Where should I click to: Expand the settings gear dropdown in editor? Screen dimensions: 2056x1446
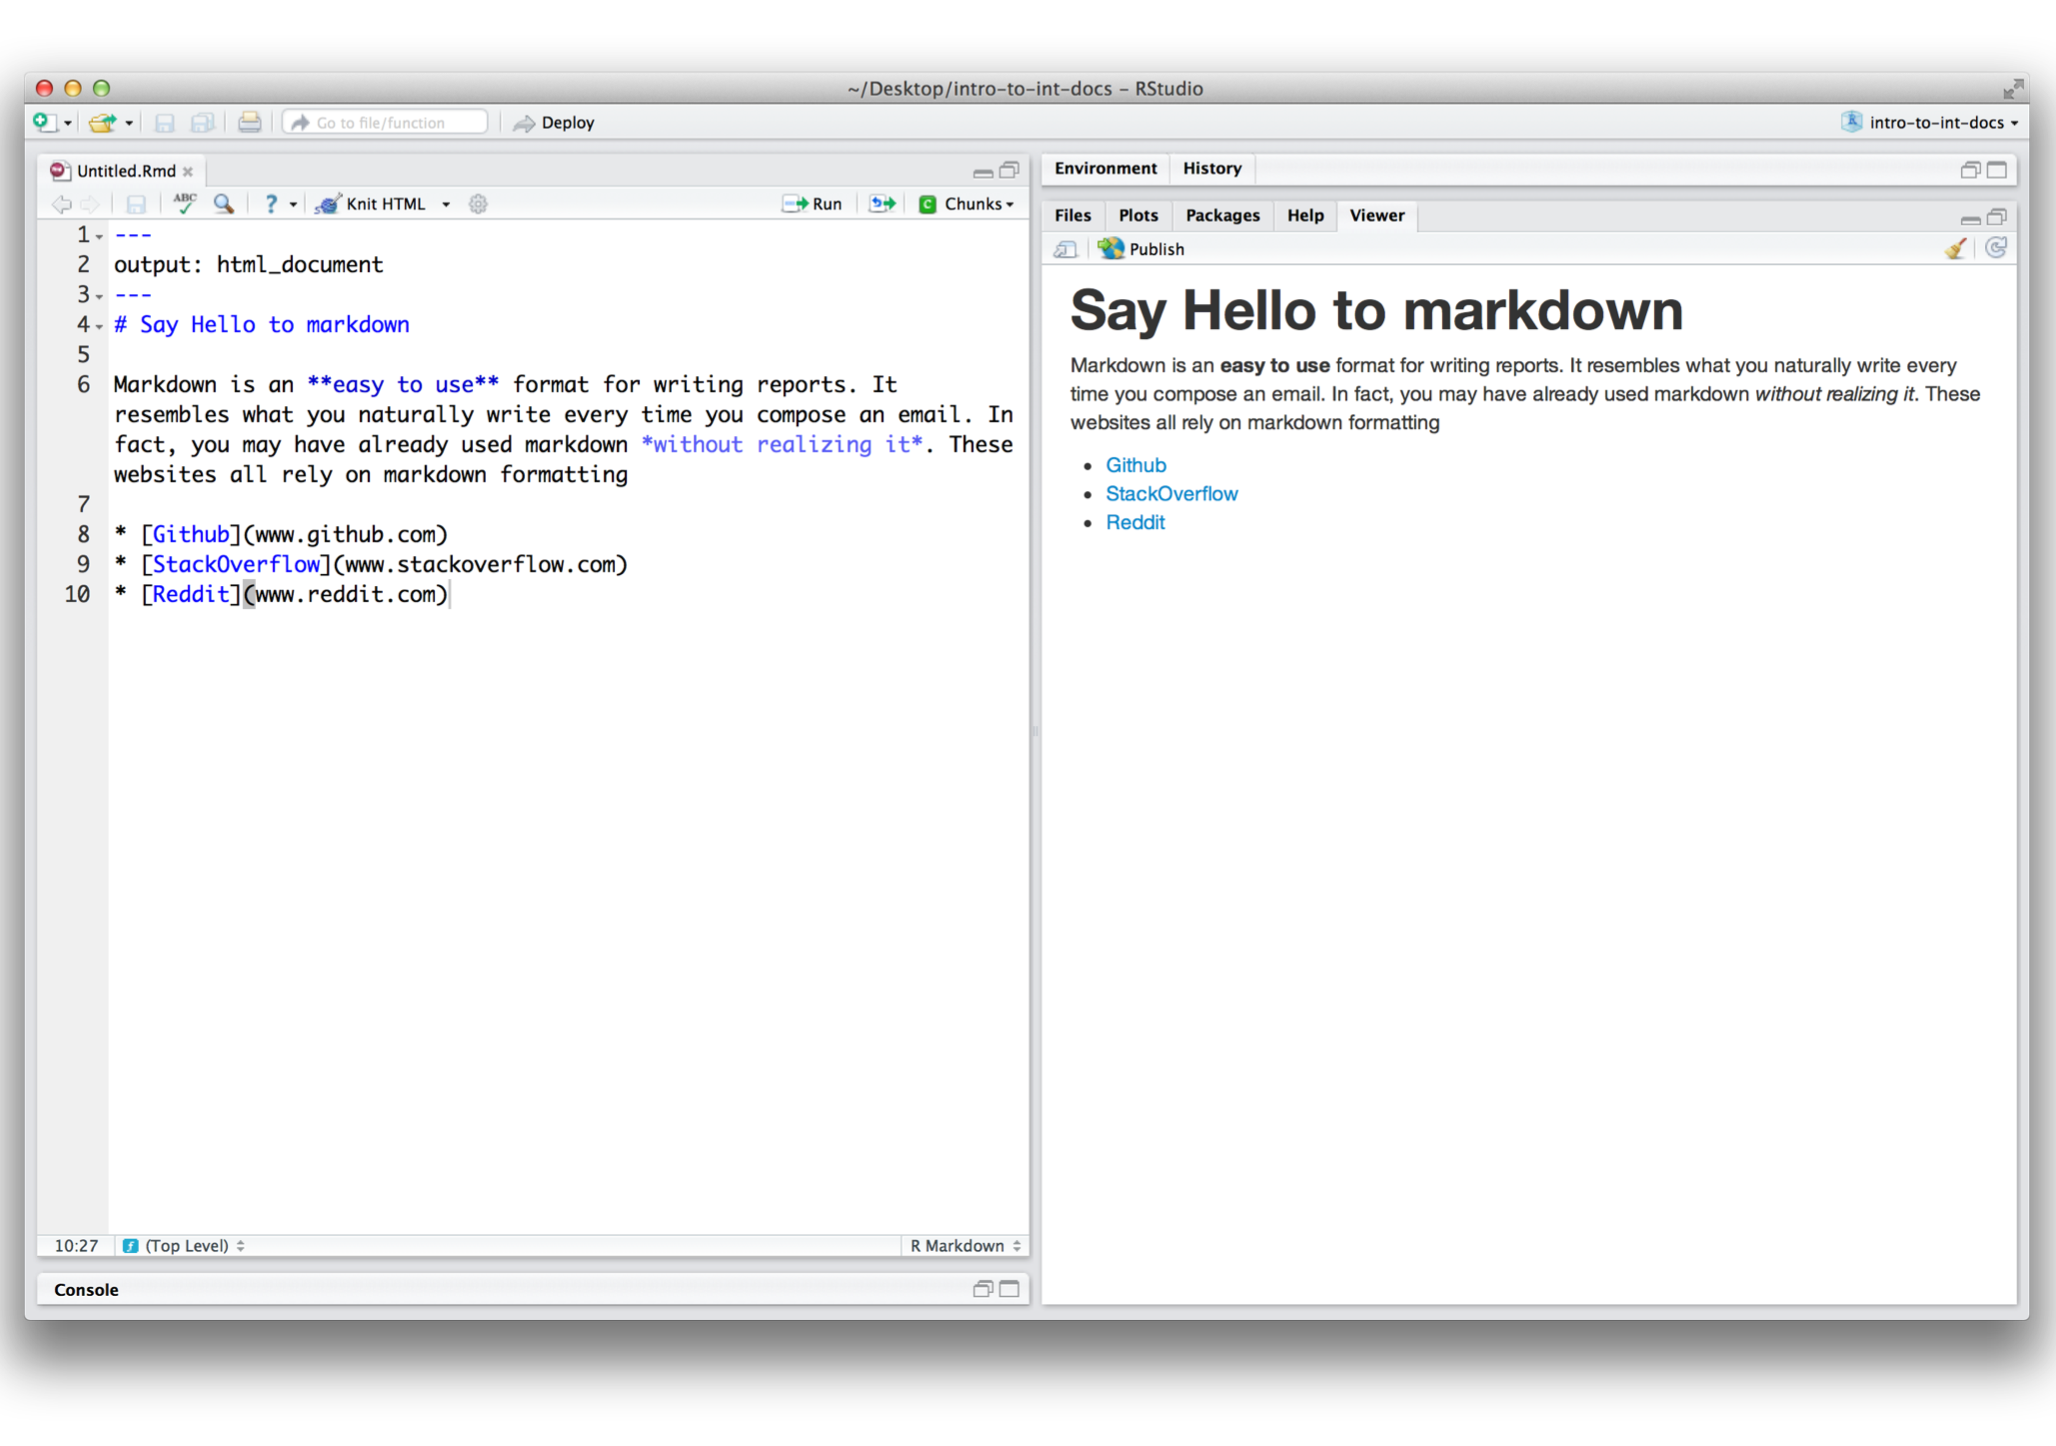pos(479,203)
